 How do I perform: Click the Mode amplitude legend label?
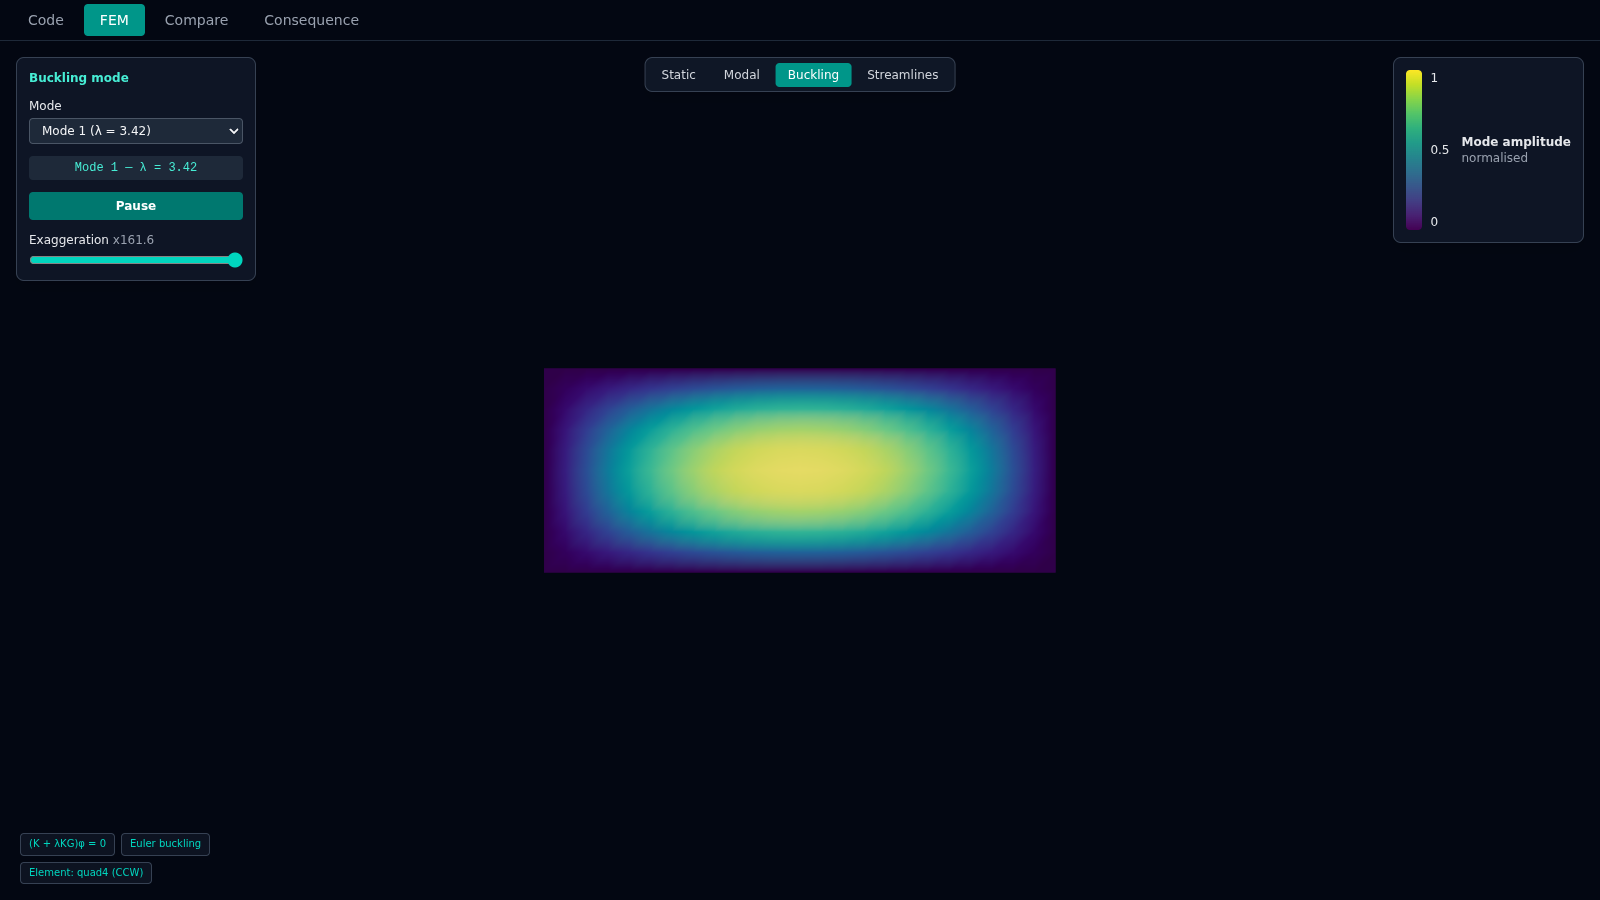1516,142
